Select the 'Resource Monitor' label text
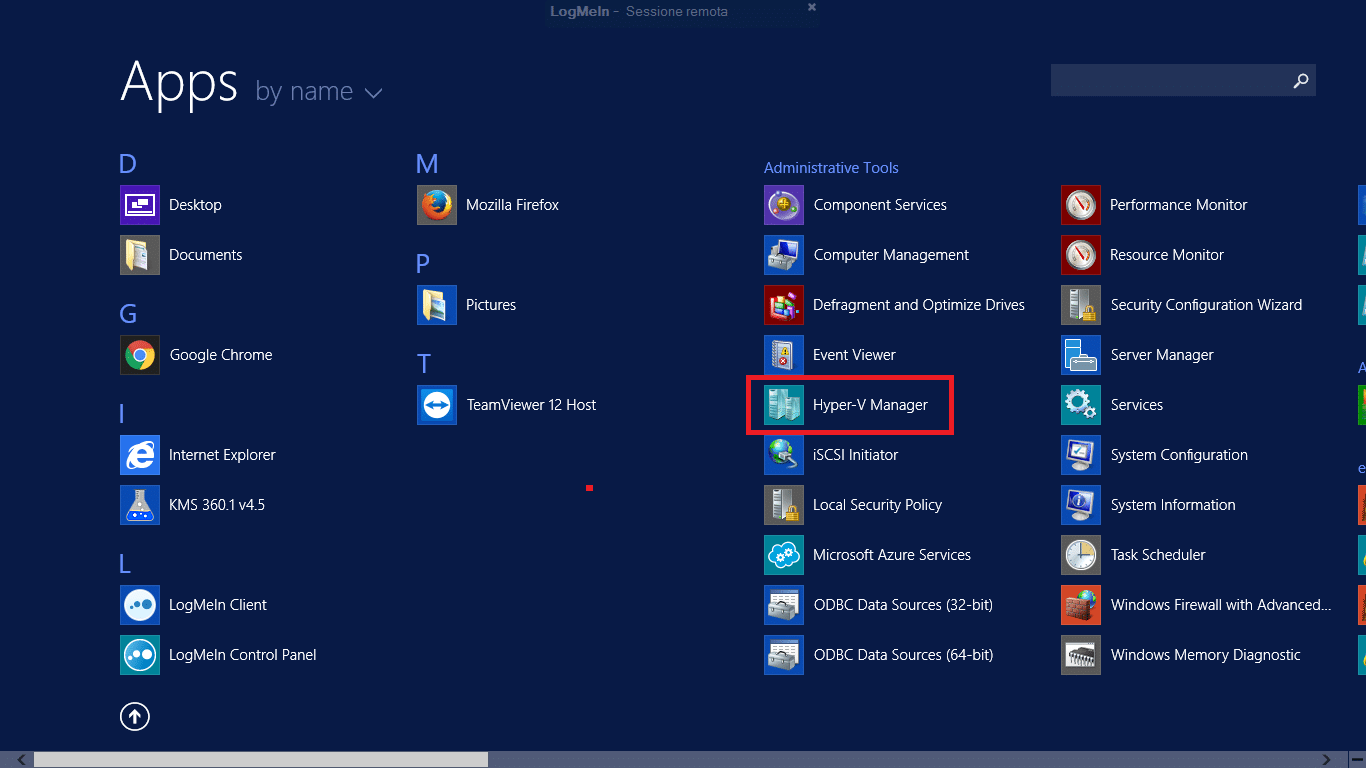1366x768 pixels. tap(1167, 255)
